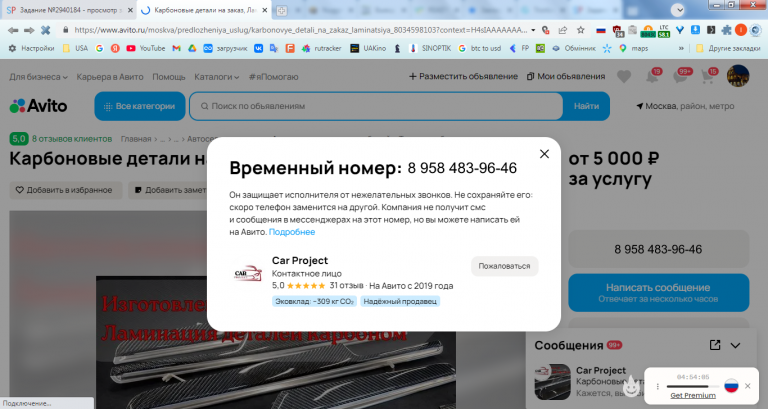Image resolution: width=768 pixels, height=409 pixels.
Task: Open the user profile avatar
Action: pyautogui.click(x=738, y=76)
